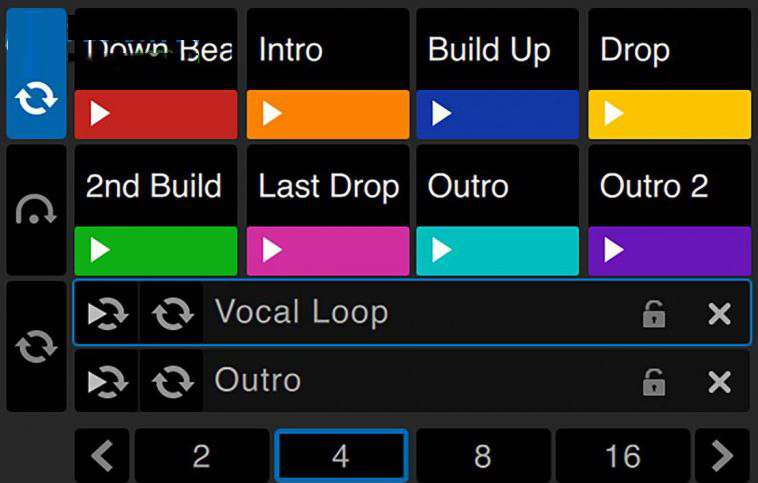Switch to the saved loops sidebar tab
The image size is (758, 483).
(x=36, y=346)
